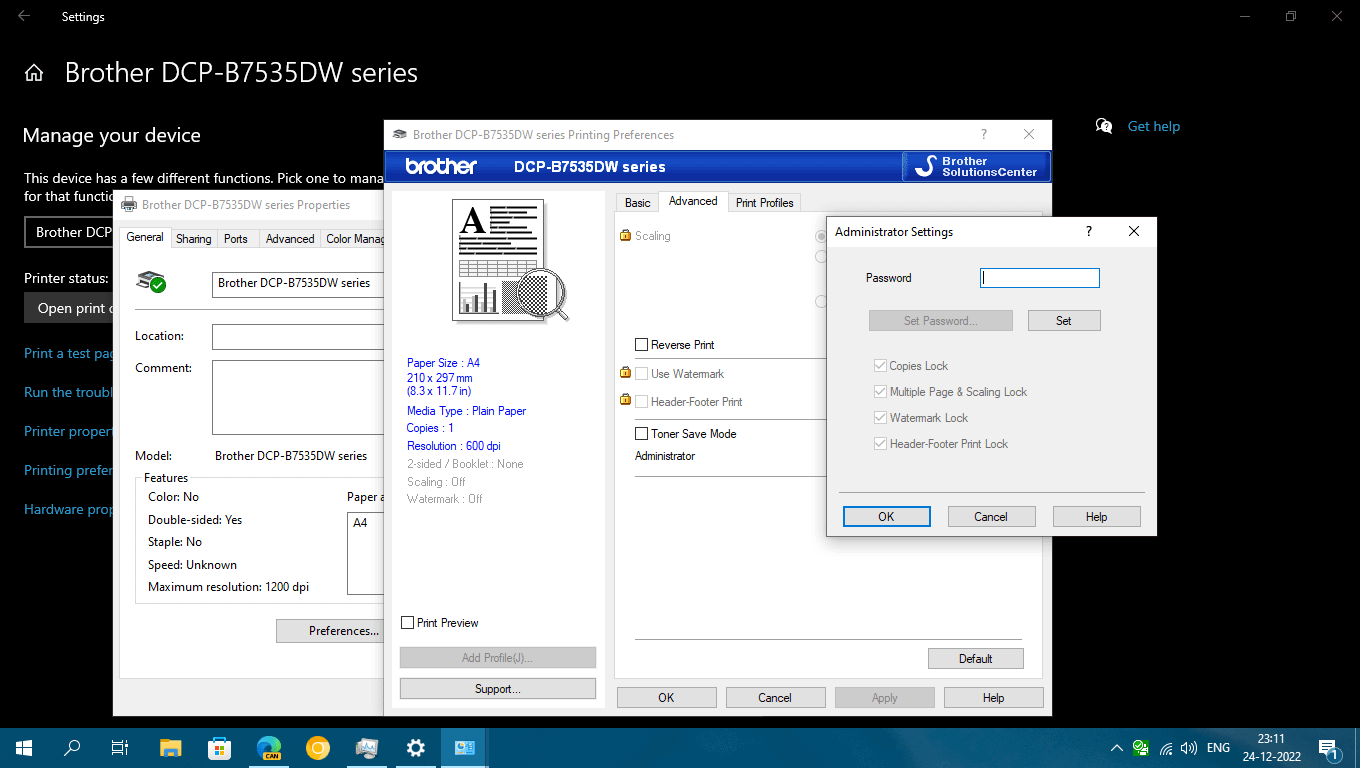This screenshot has width=1360, height=768.
Task: Click the lock icon beside Use Watermark
Action: pos(625,373)
